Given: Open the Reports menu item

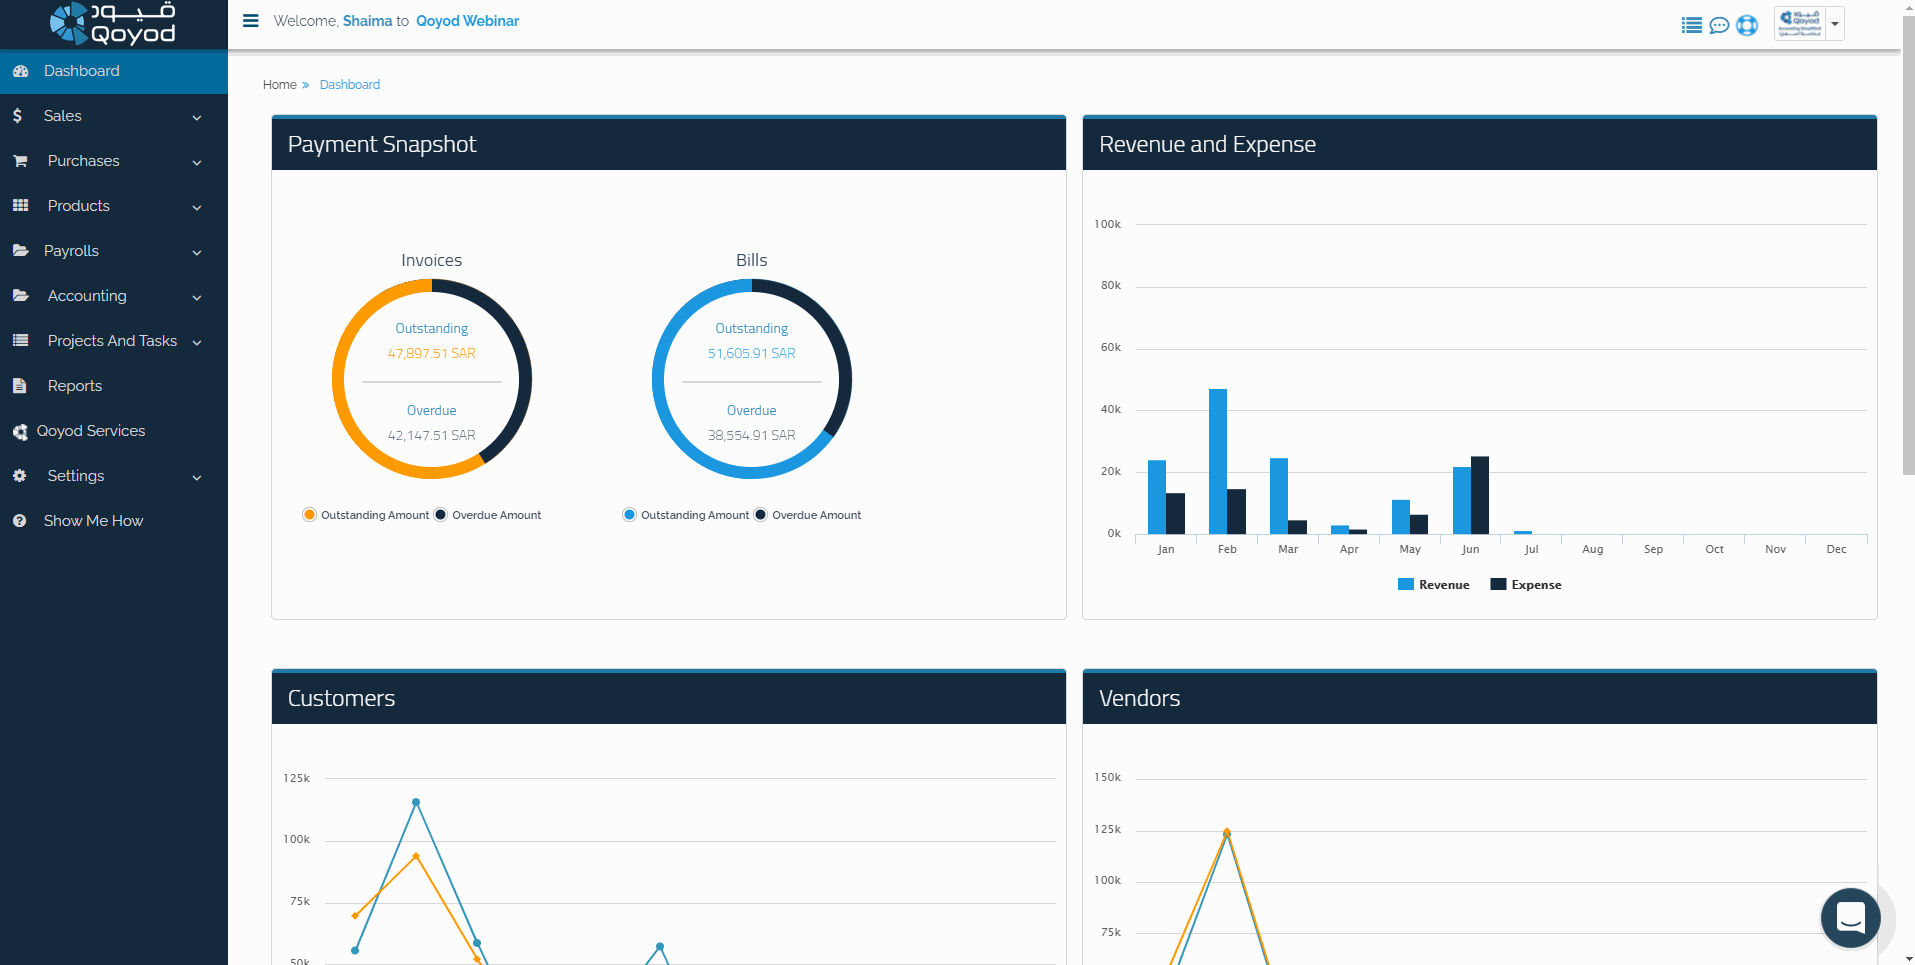Looking at the screenshot, I should pos(75,386).
